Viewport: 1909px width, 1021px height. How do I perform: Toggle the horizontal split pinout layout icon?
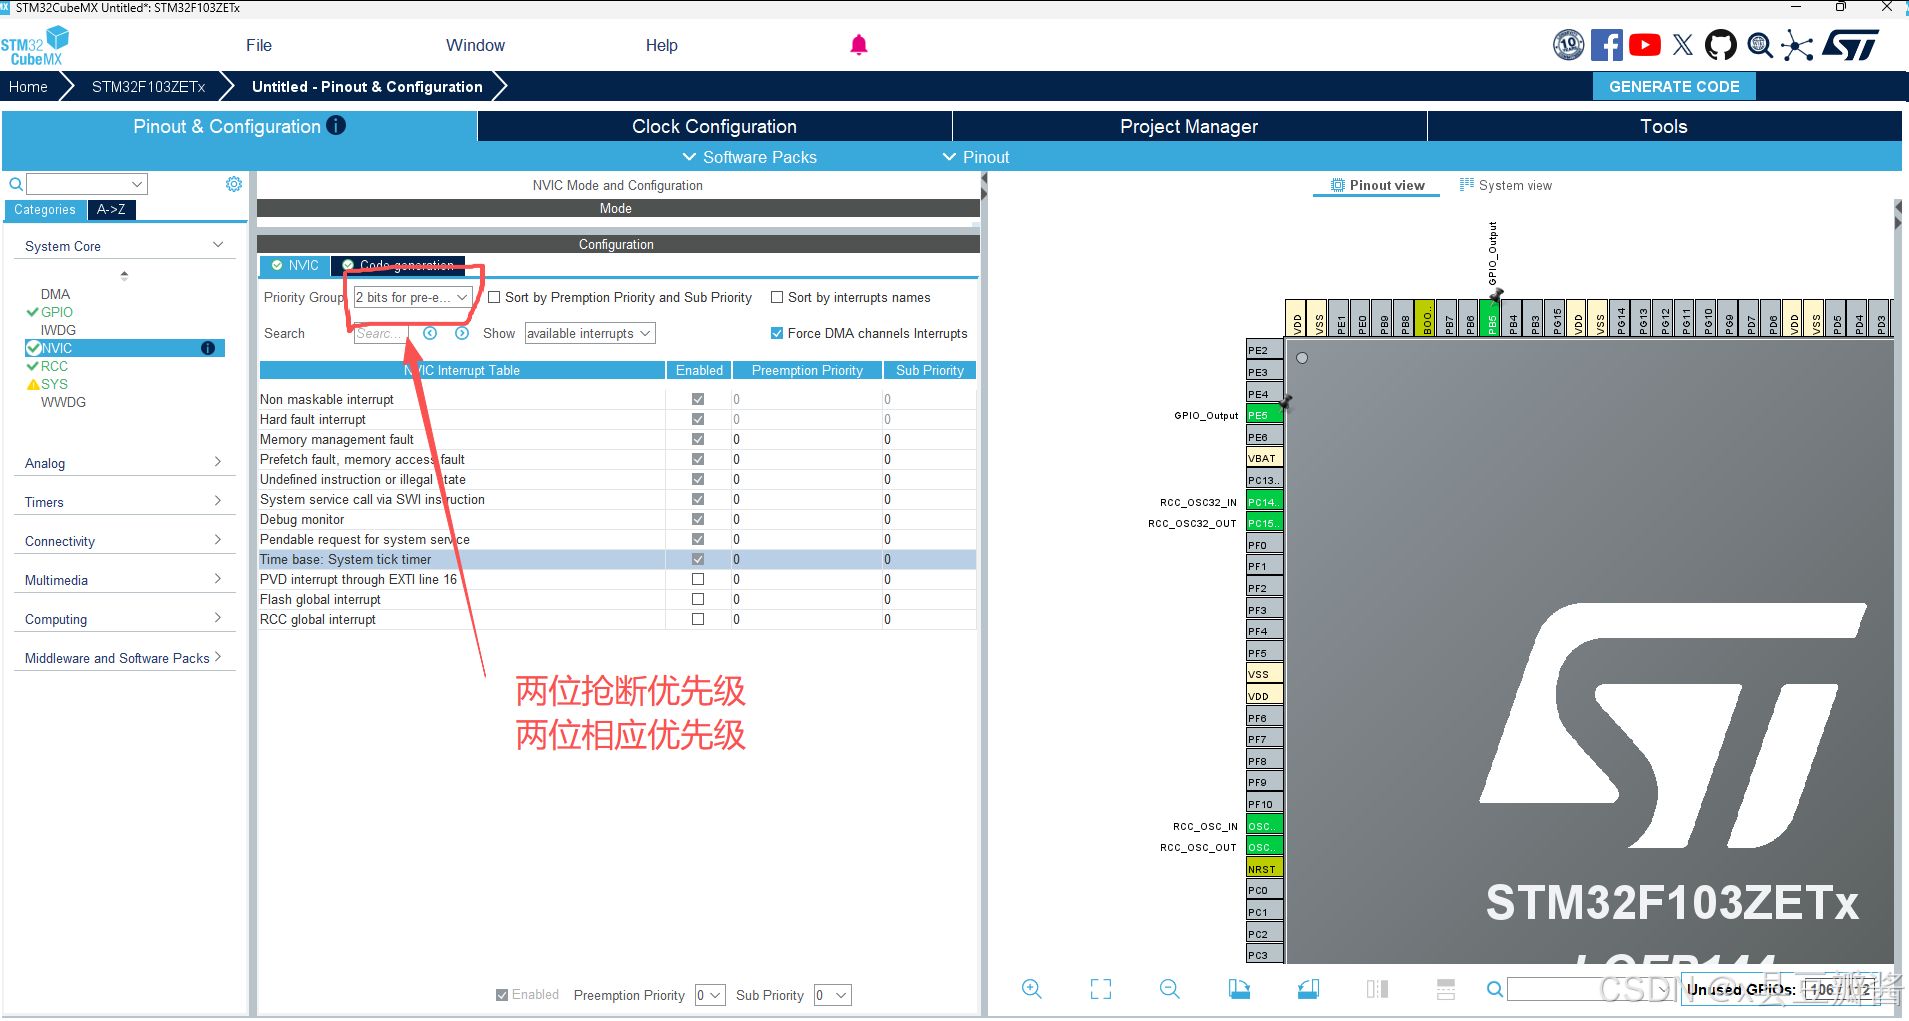[x=1446, y=989]
